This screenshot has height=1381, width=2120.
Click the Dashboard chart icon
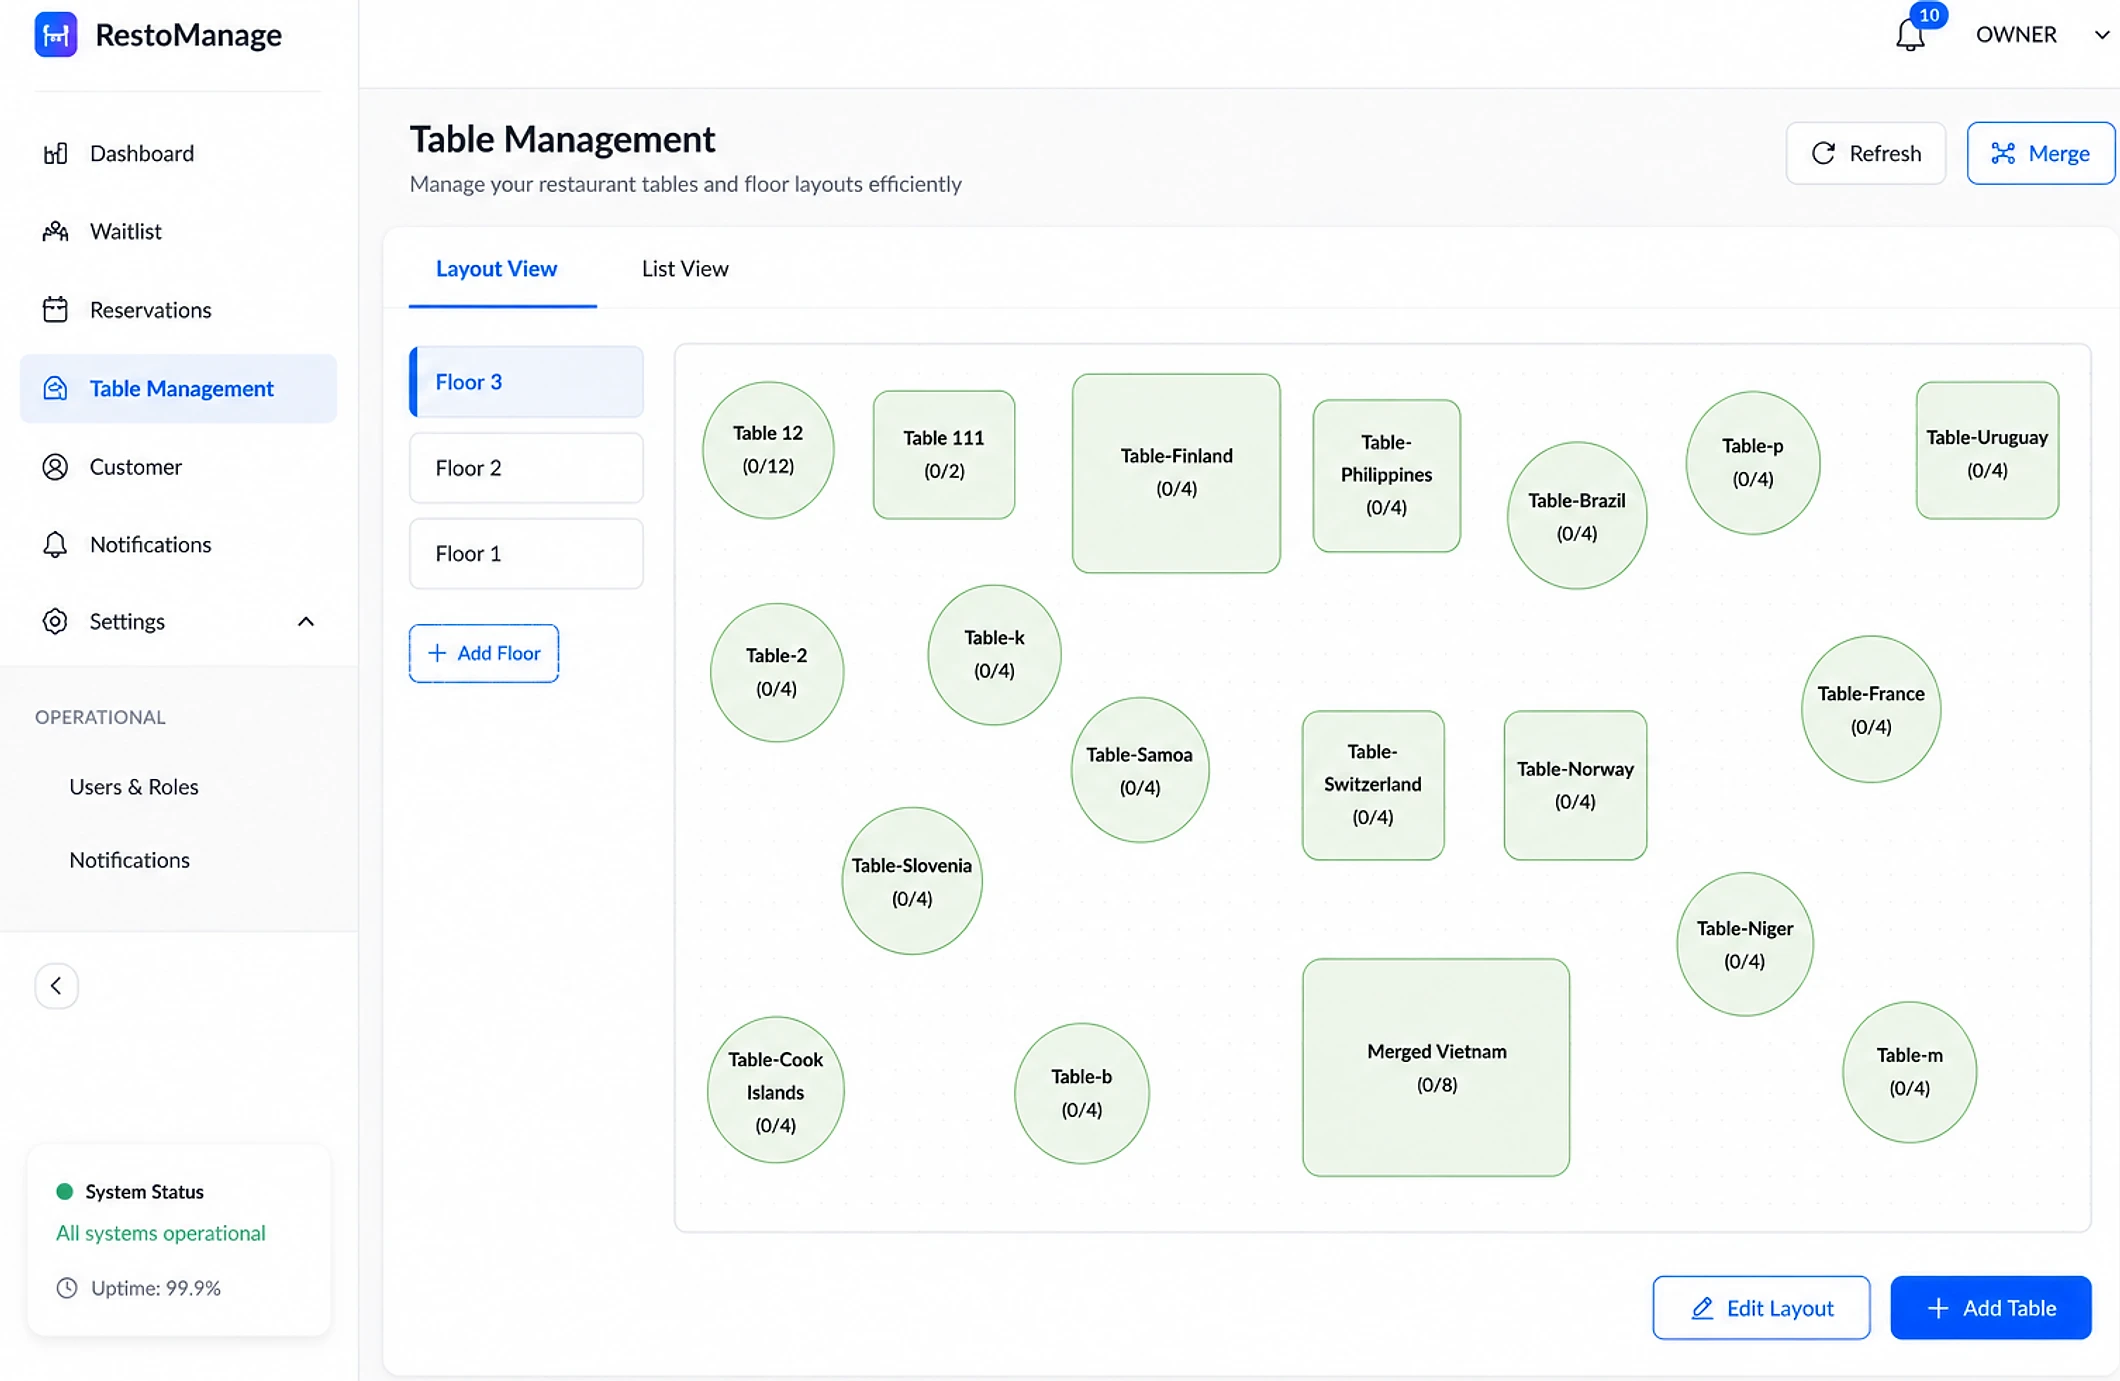click(55, 153)
